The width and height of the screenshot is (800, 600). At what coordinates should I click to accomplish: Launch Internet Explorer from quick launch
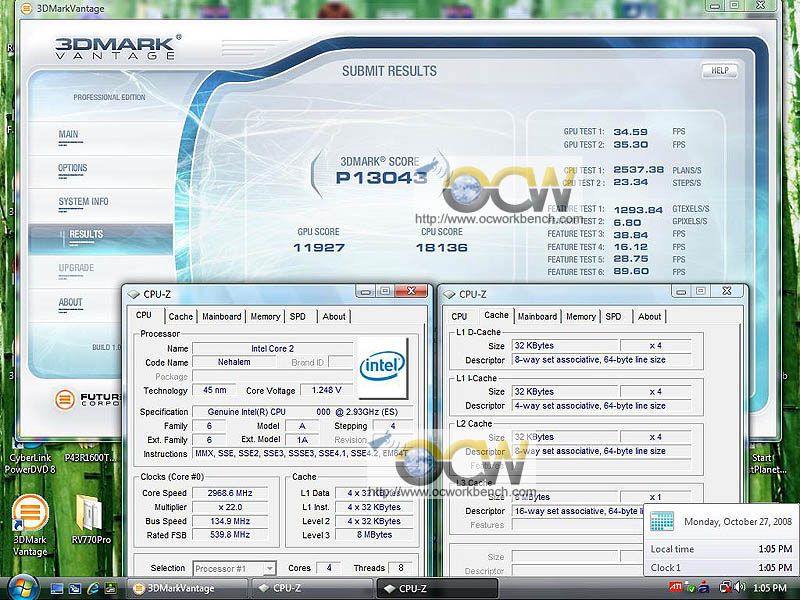pos(92,588)
